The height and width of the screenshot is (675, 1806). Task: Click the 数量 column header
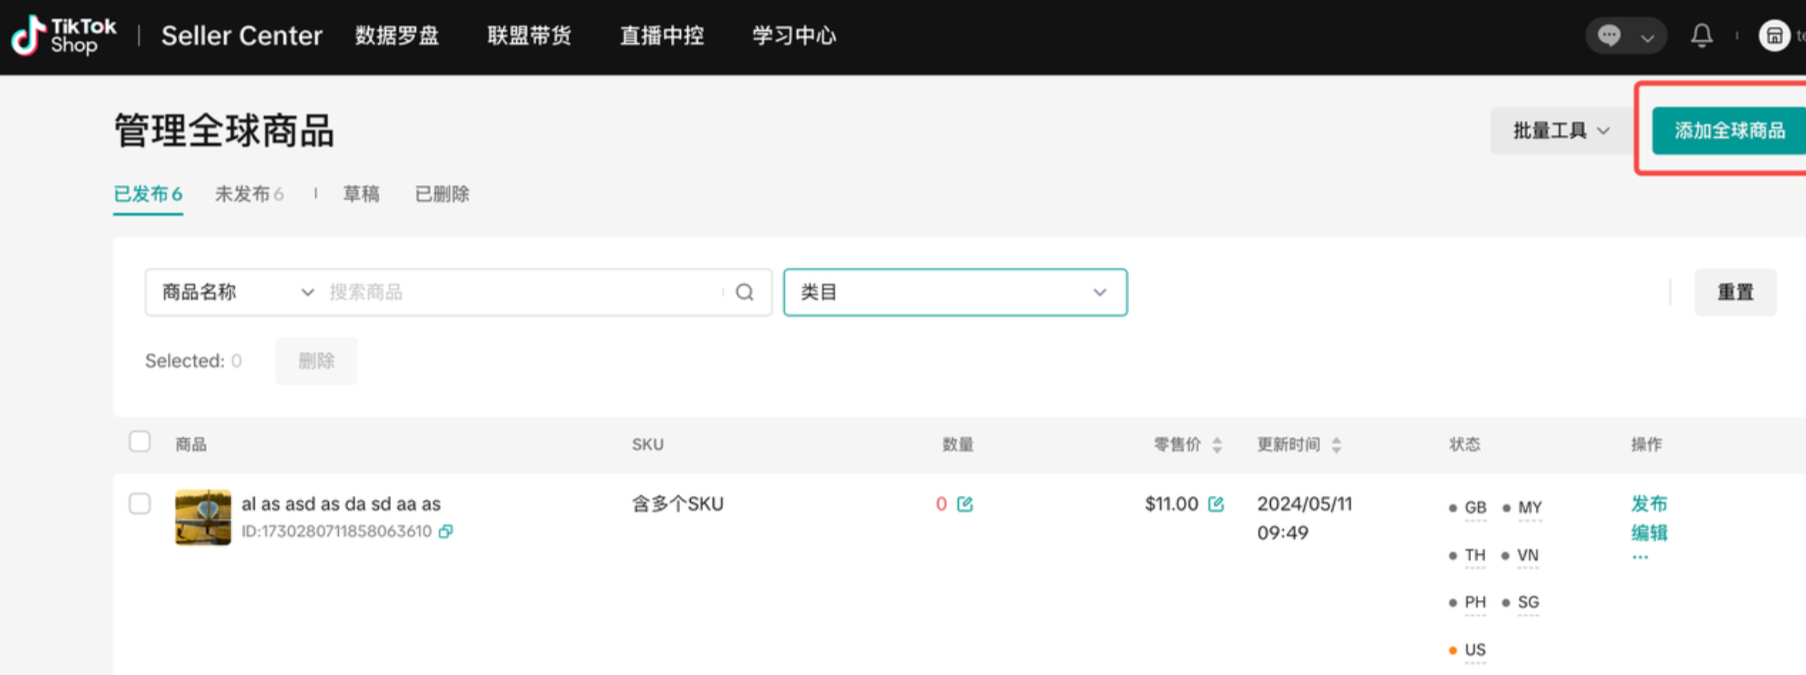pos(958,444)
